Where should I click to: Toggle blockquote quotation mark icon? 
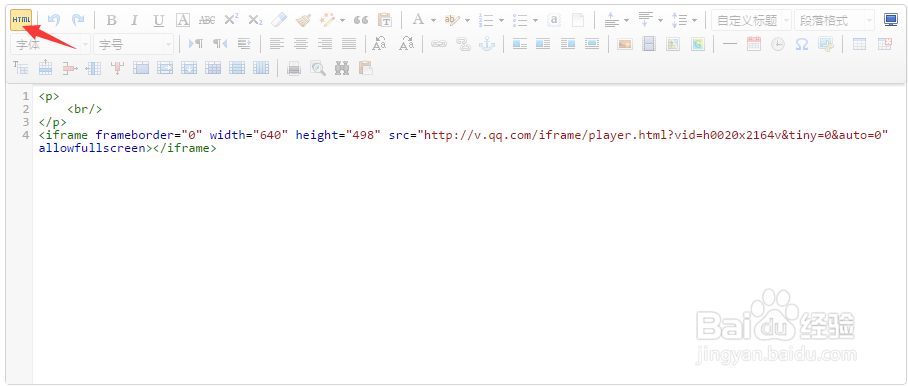[361, 20]
